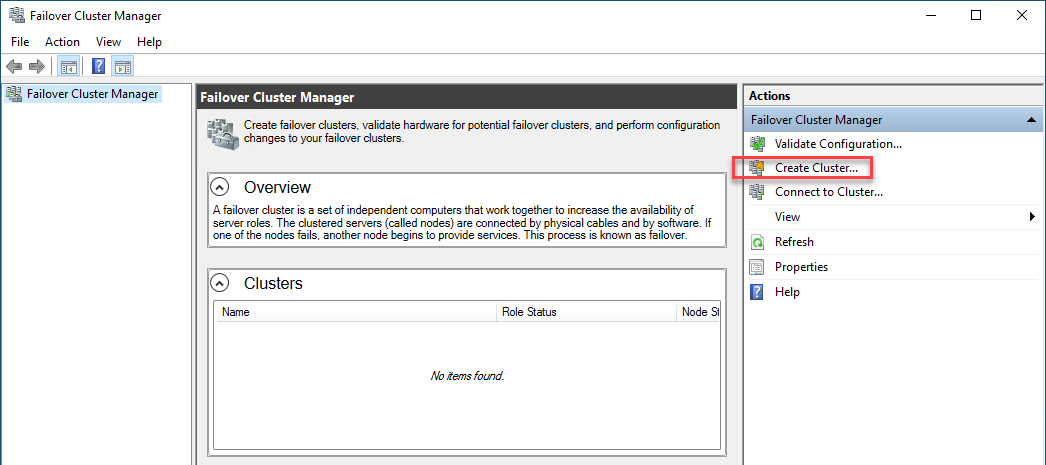
Task: Sort clusters by the Role Status column
Action: (x=586, y=312)
